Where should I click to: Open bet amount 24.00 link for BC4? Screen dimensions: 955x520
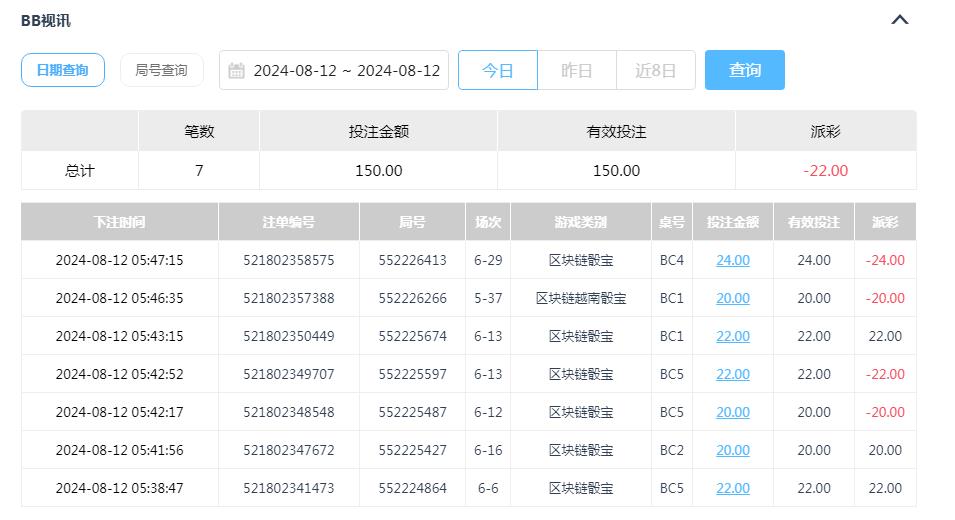pos(732,260)
